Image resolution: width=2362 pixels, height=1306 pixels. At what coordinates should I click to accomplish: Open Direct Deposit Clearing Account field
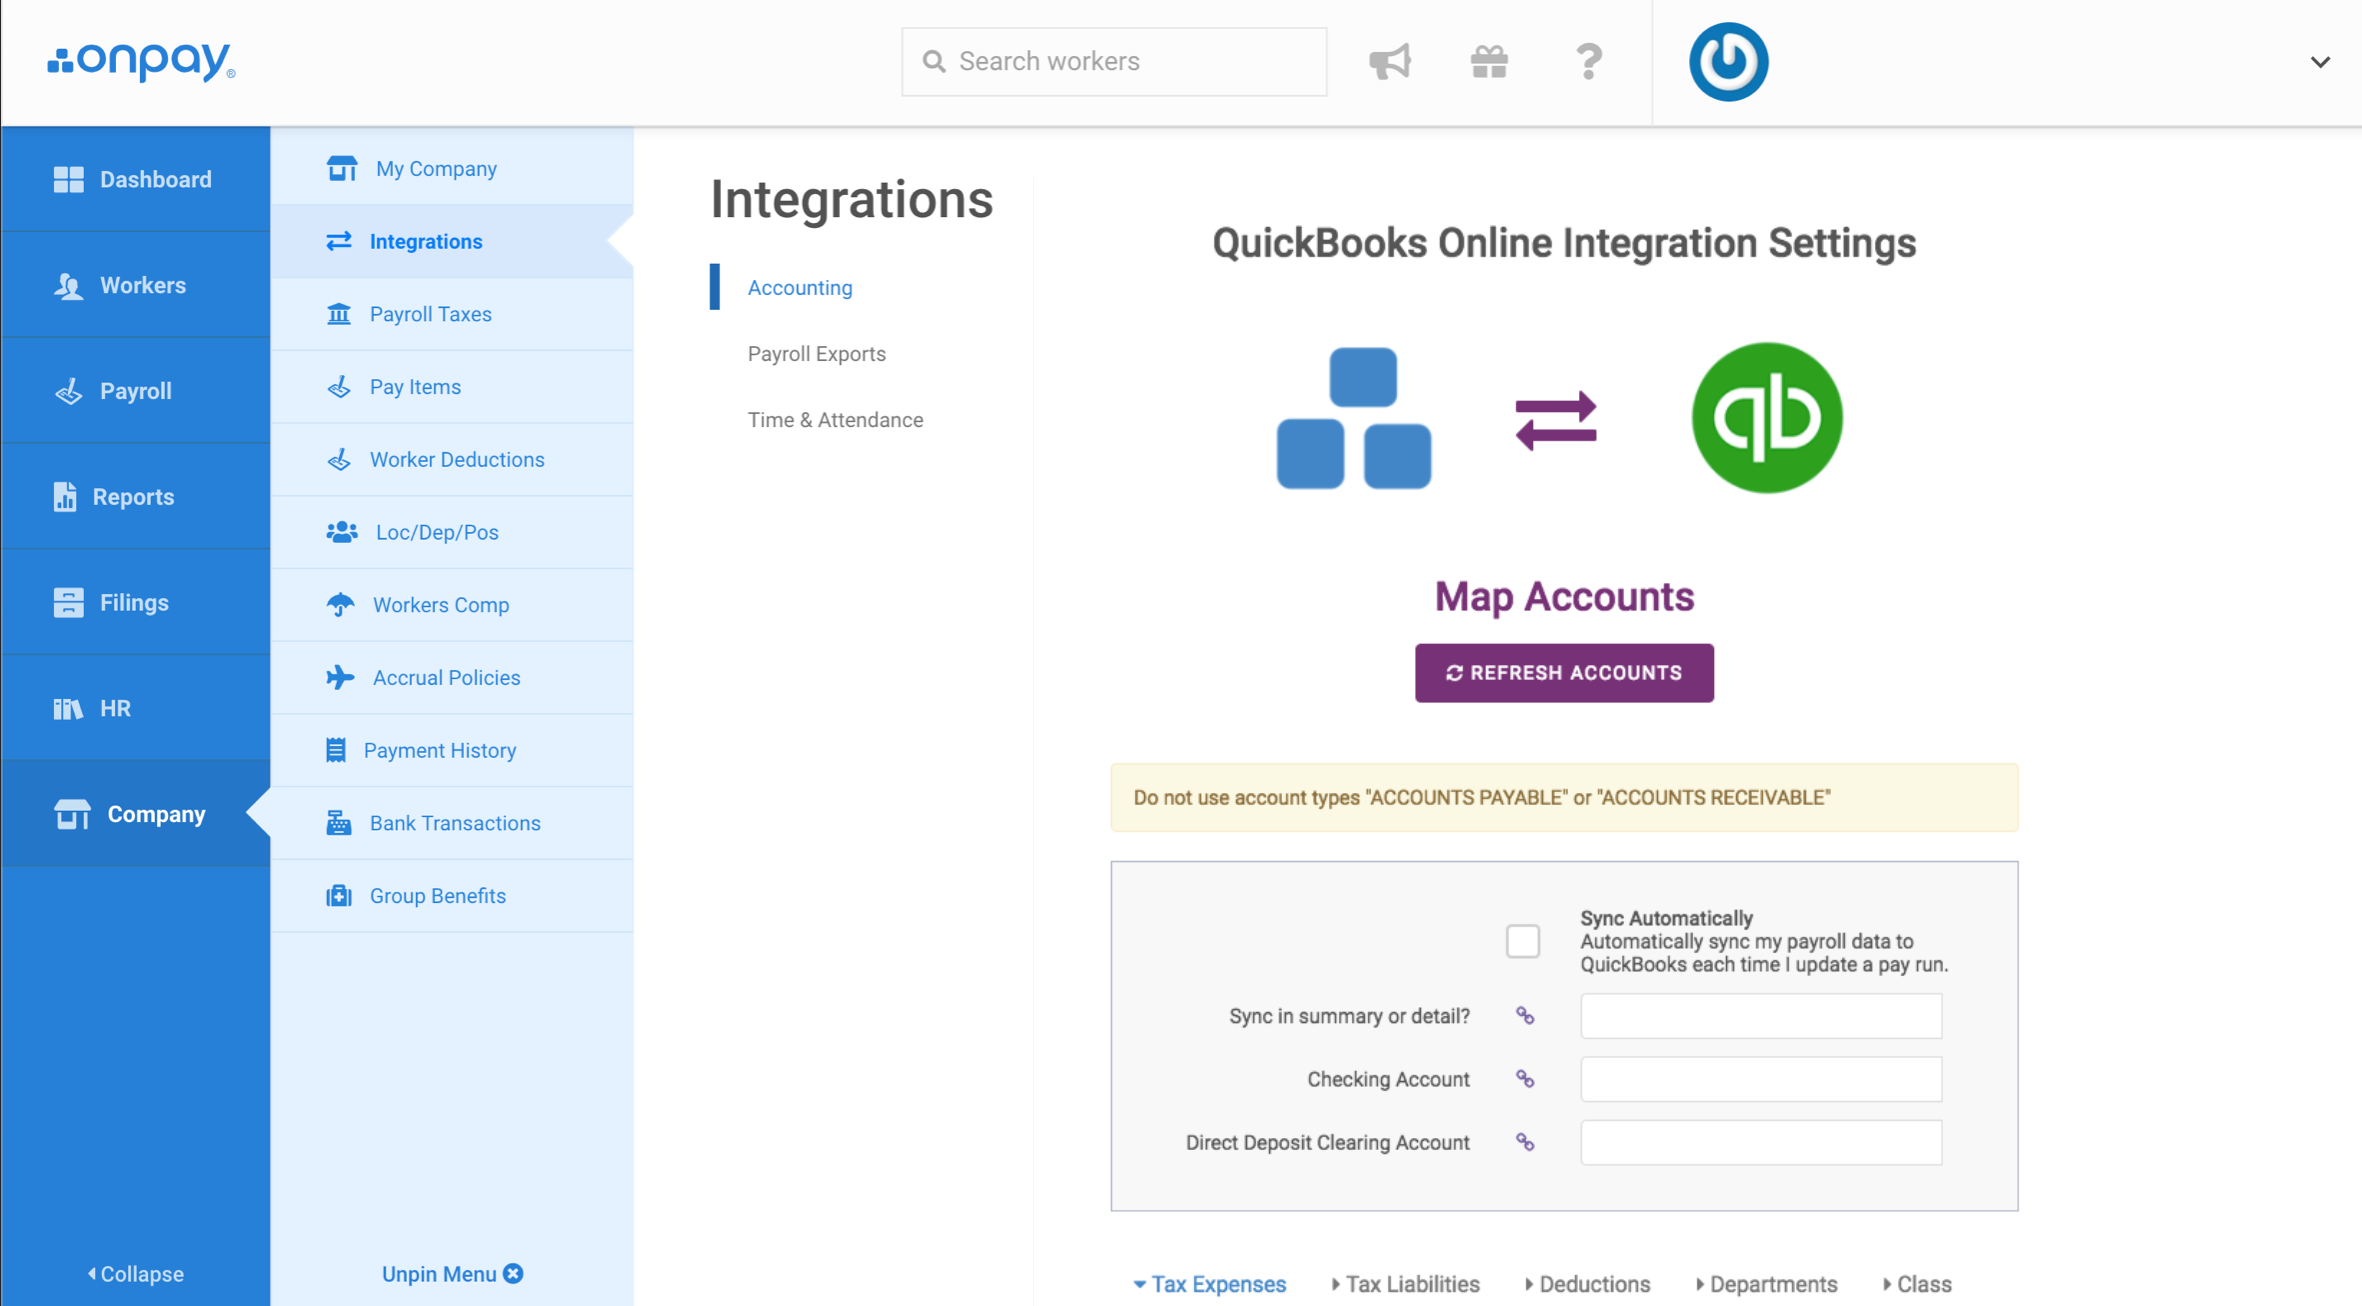tap(1761, 1143)
